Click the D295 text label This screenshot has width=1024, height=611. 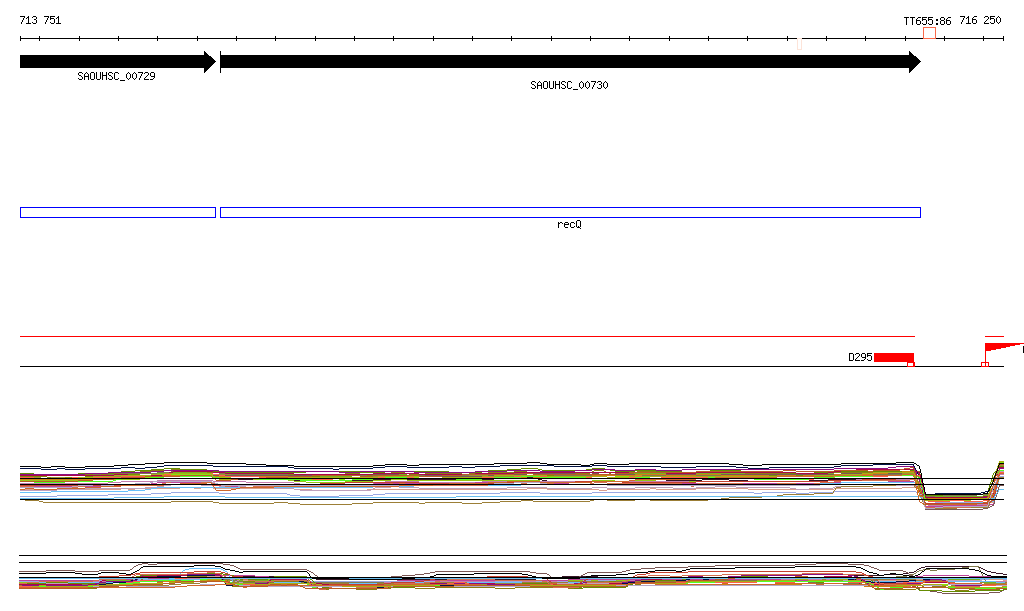coord(860,357)
